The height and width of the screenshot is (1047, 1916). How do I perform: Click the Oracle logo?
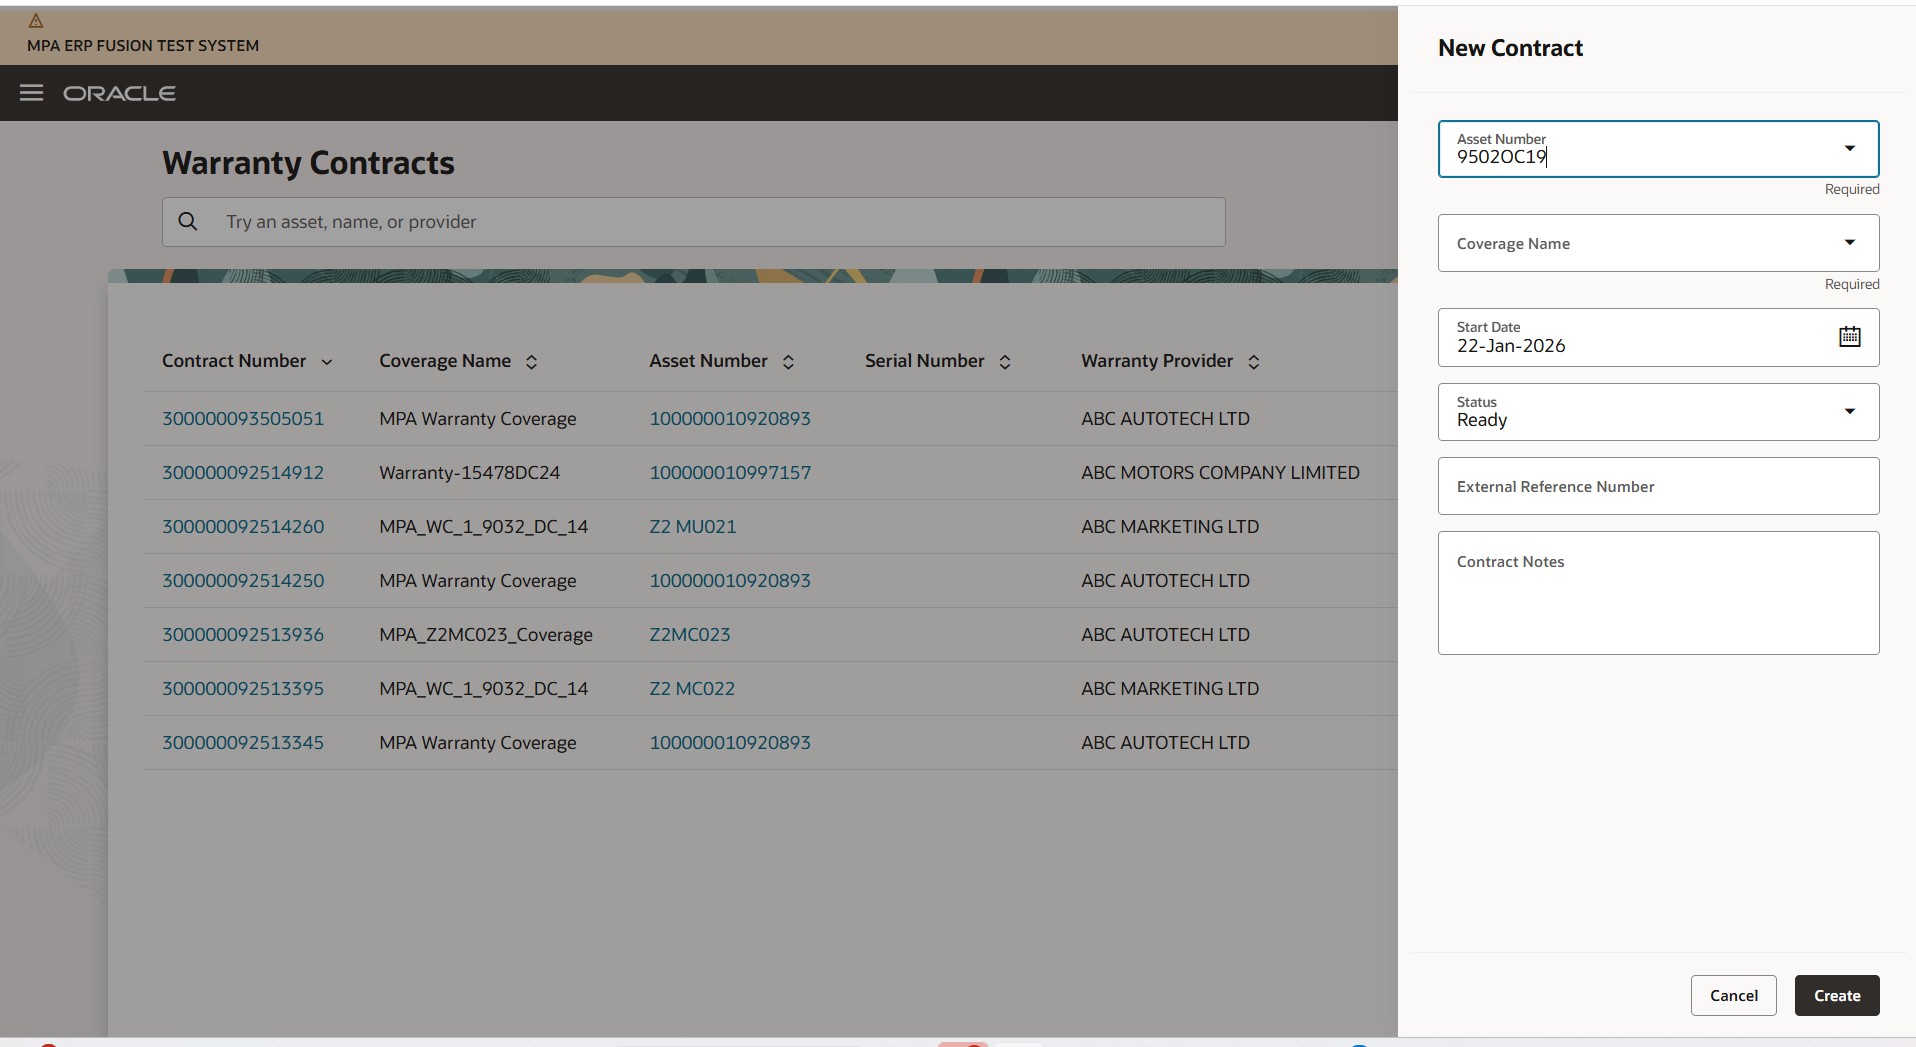tap(120, 93)
